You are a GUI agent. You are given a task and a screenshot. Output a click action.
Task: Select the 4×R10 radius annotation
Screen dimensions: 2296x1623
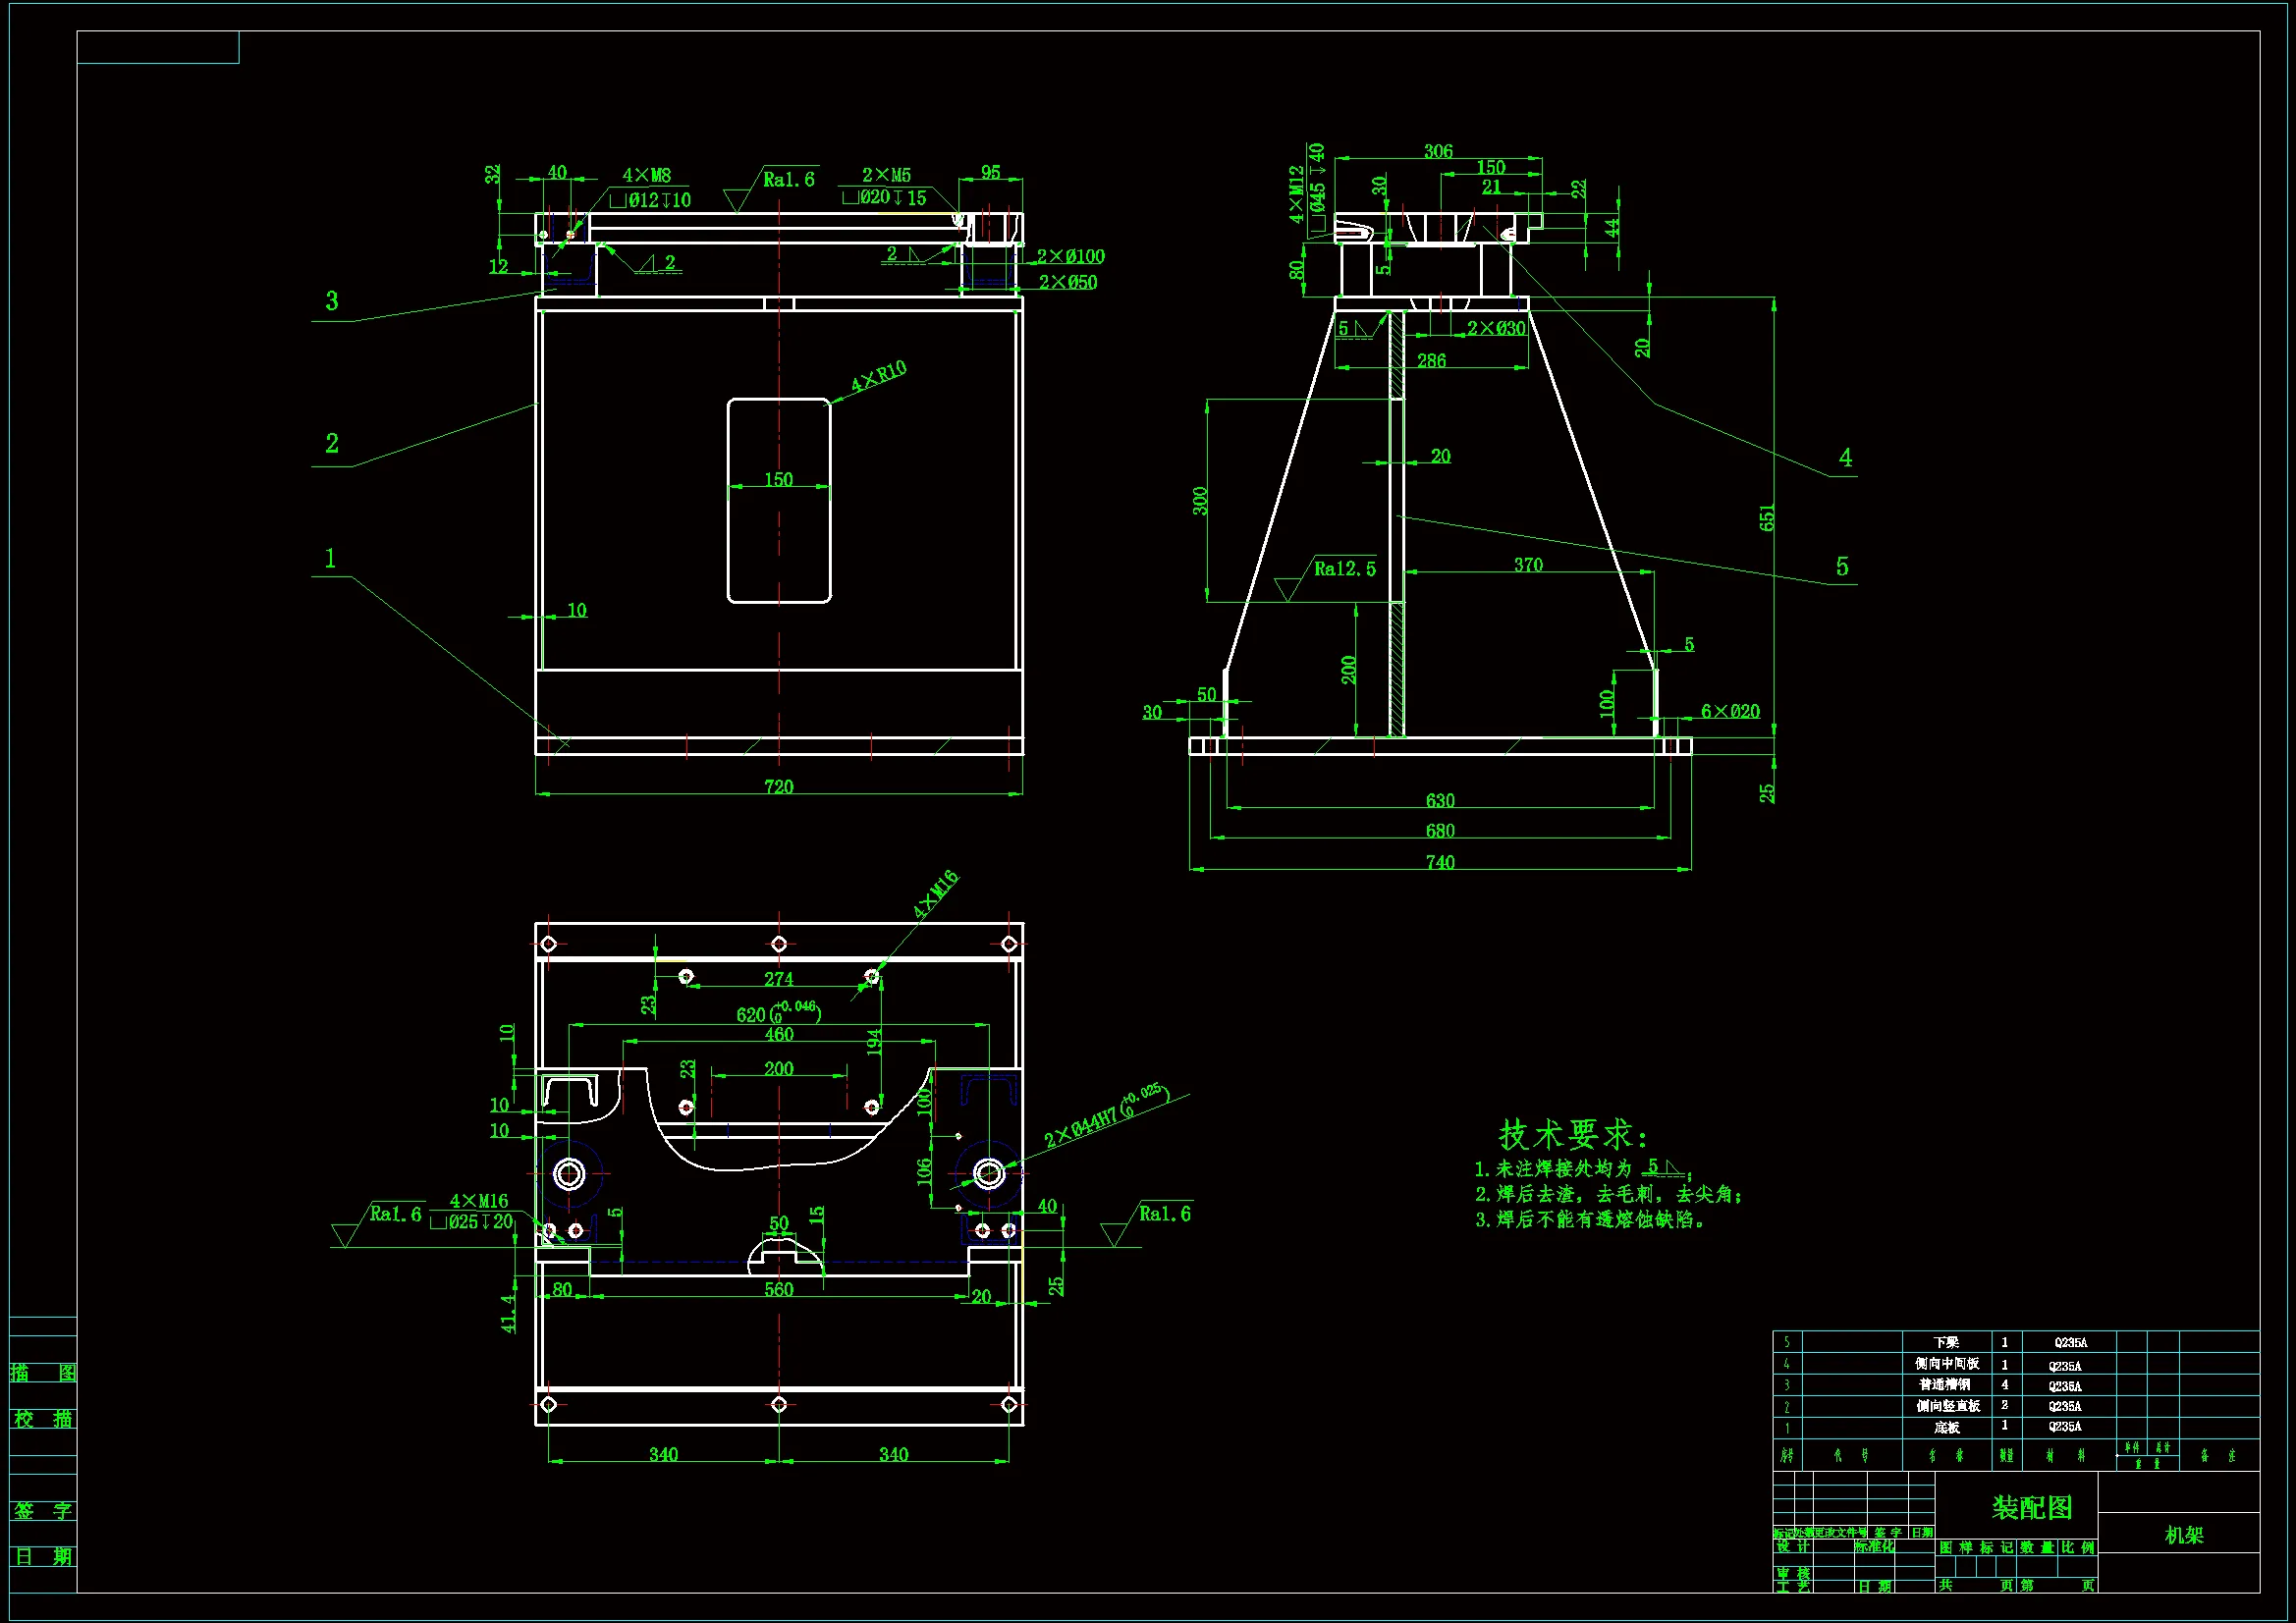point(878,376)
